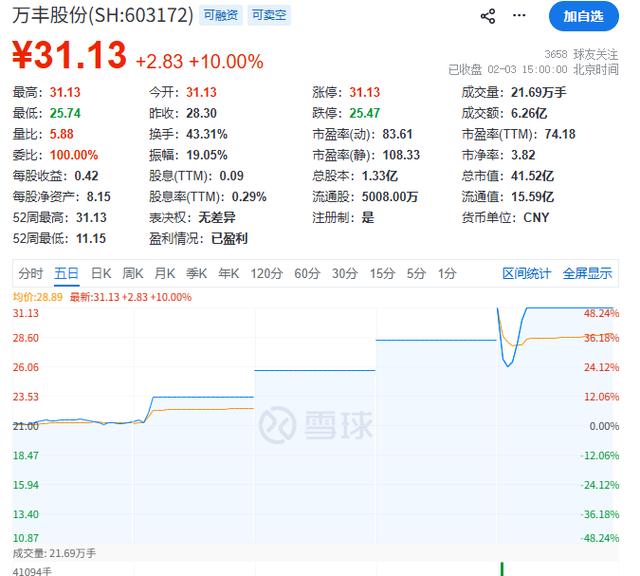Open the 30分 chart tab
Screen dimensions: 640x576
344,273
